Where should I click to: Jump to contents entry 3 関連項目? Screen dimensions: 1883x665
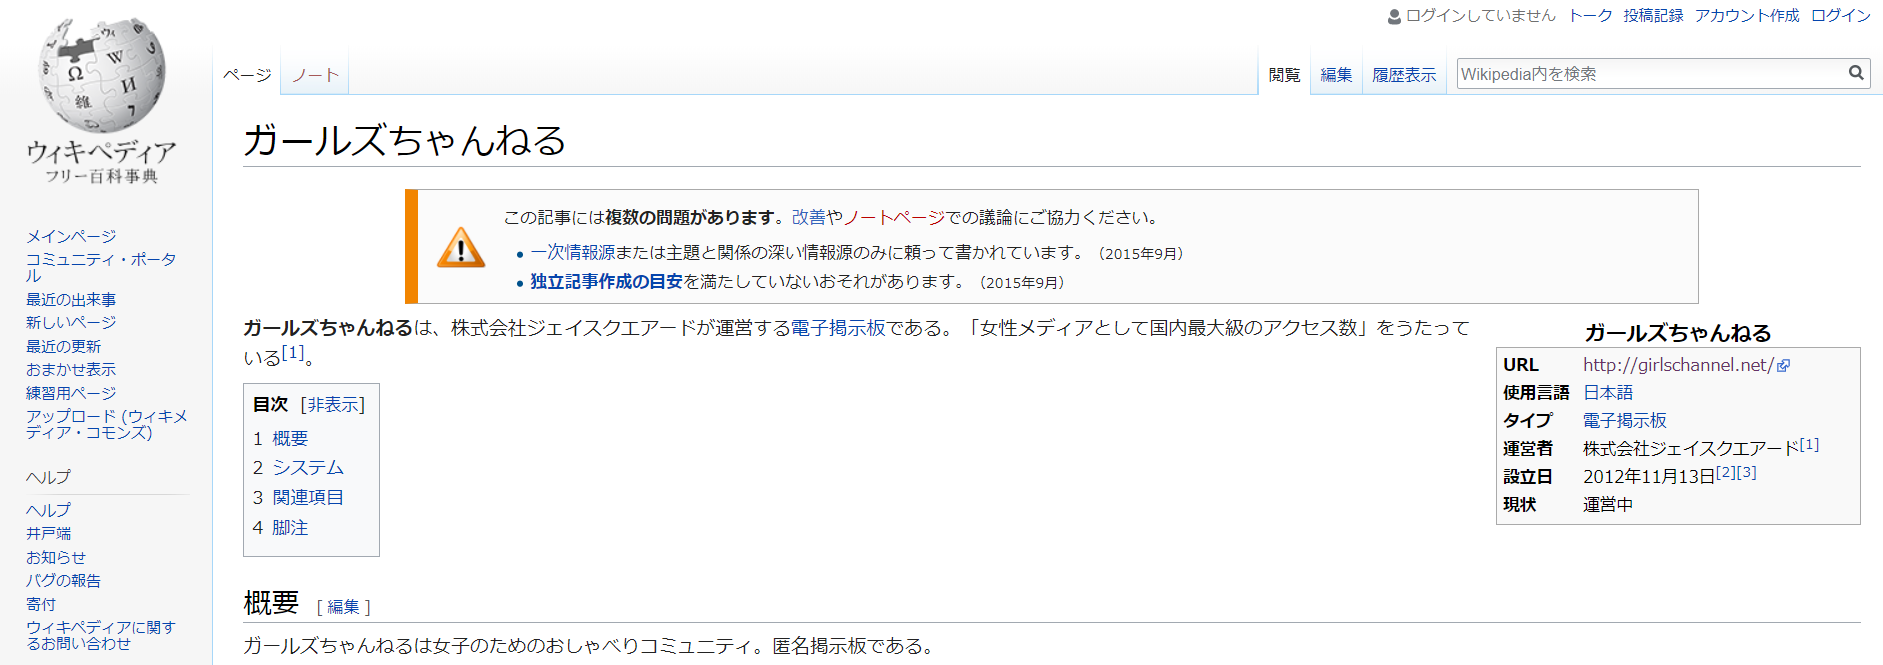[298, 498]
